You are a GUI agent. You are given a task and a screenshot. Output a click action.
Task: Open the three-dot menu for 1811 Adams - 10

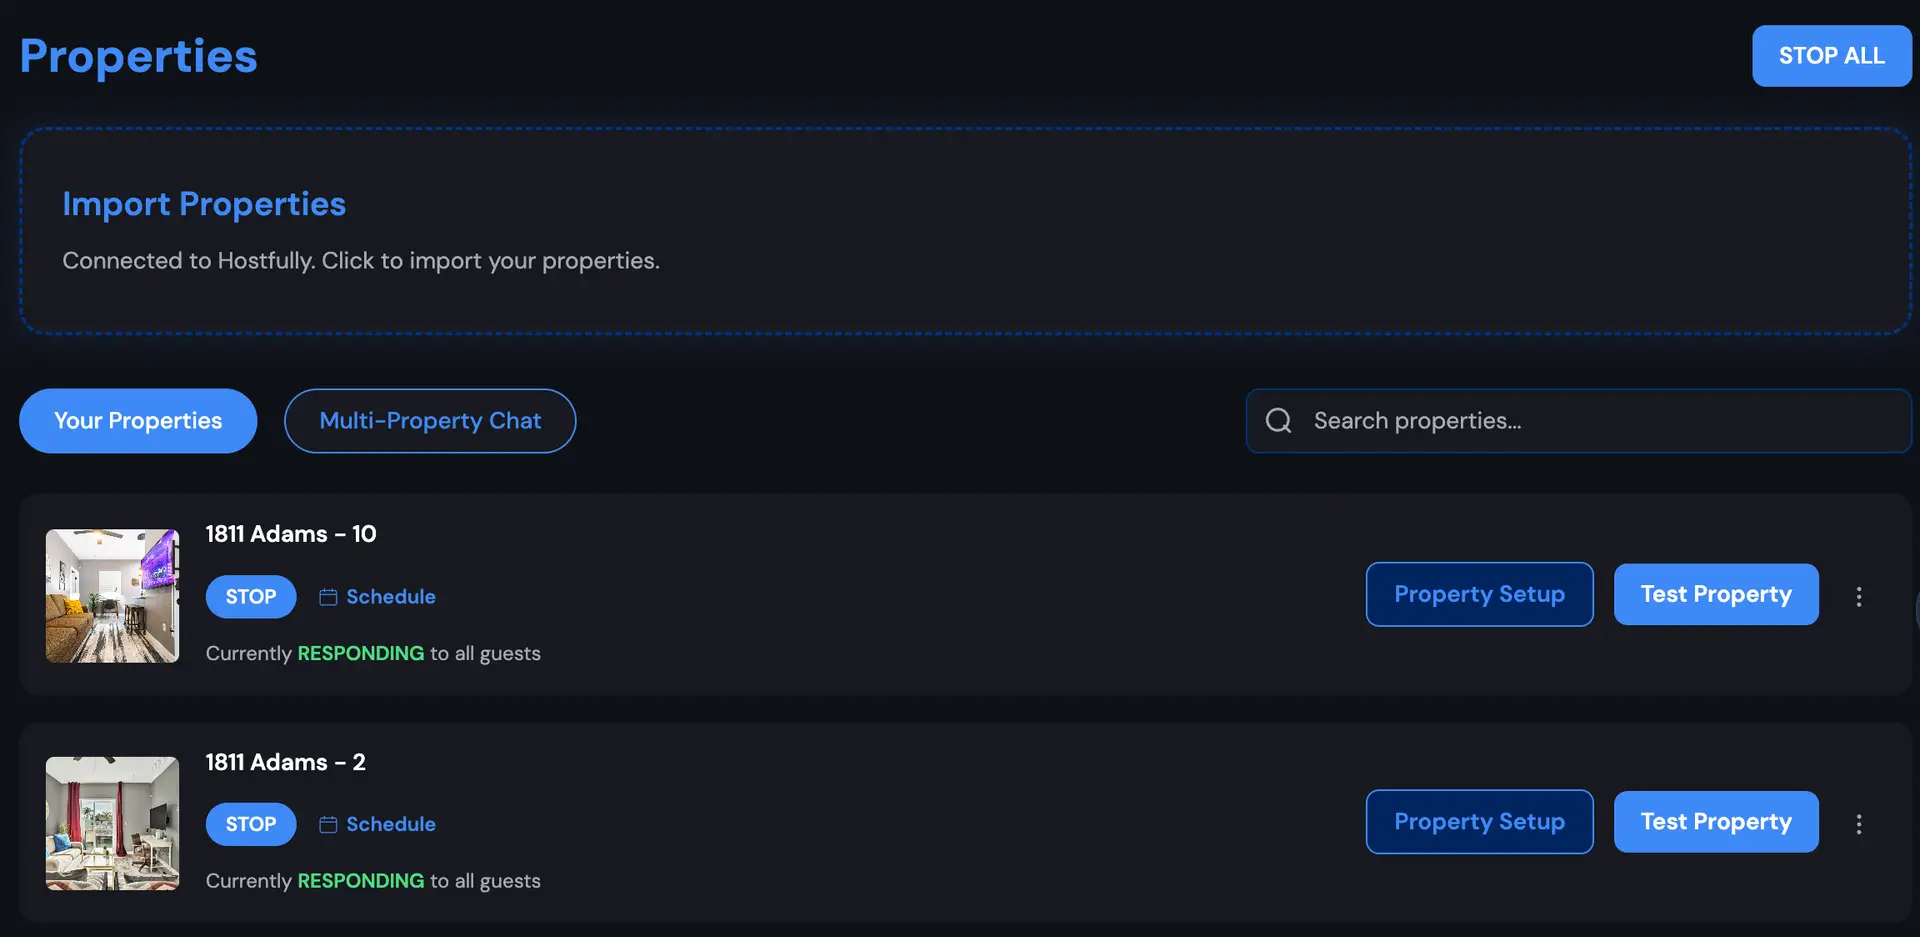(x=1859, y=596)
